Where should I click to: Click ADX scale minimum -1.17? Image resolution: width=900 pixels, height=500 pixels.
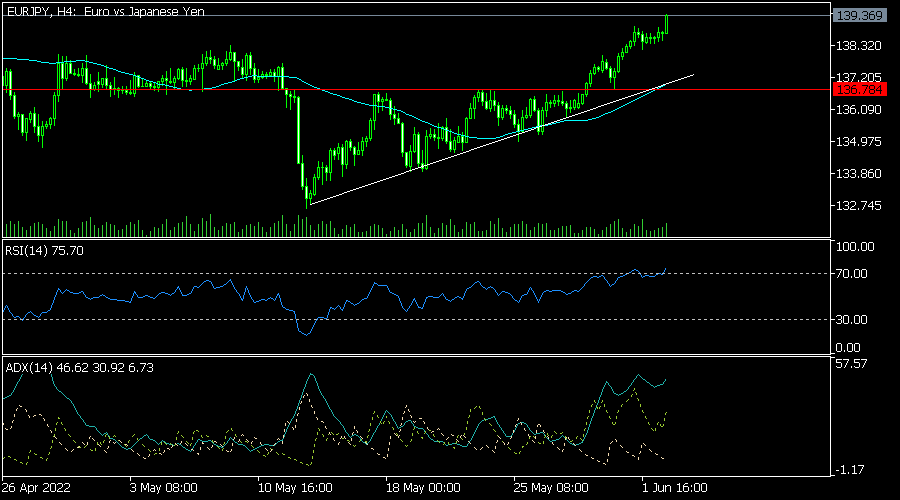tap(849, 470)
